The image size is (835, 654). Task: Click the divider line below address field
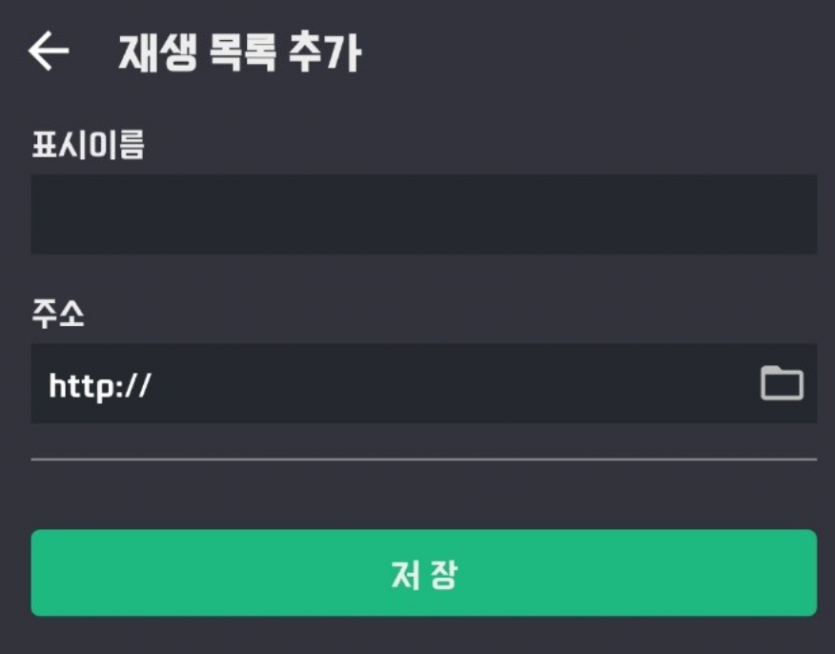coord(424,459)
